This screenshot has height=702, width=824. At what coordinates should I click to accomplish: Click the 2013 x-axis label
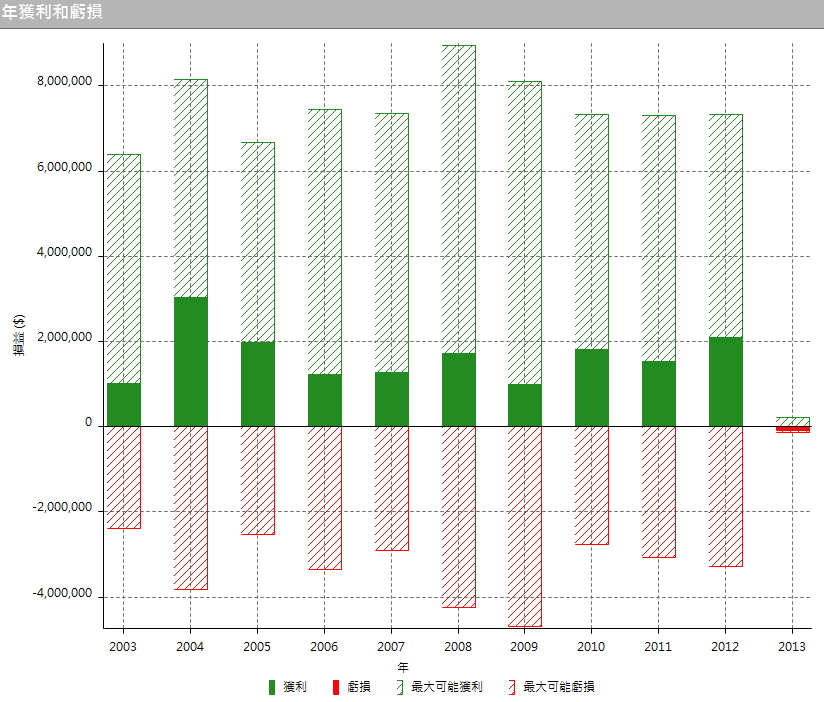click(792, 647)
